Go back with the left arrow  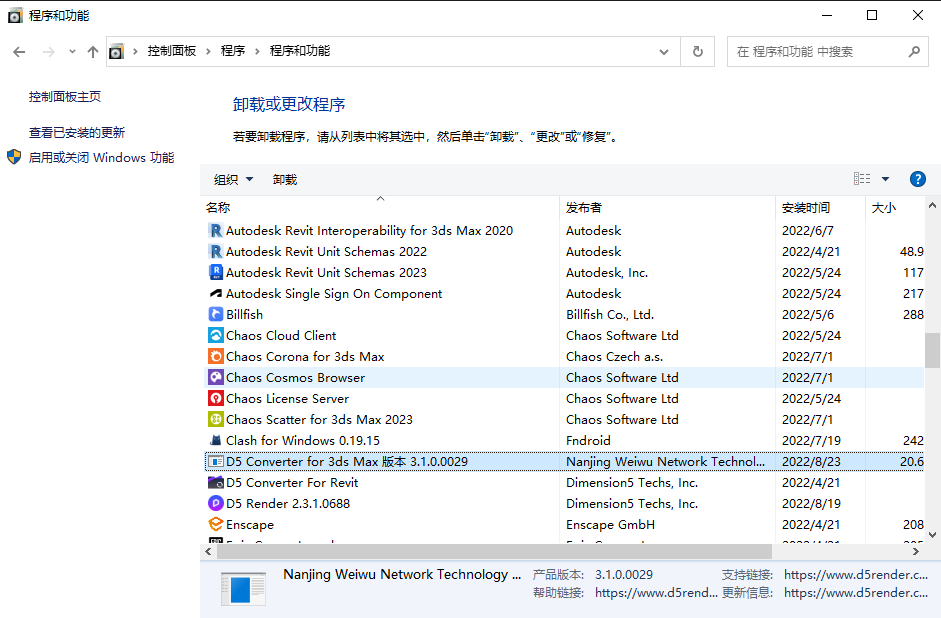pos(19,52)
